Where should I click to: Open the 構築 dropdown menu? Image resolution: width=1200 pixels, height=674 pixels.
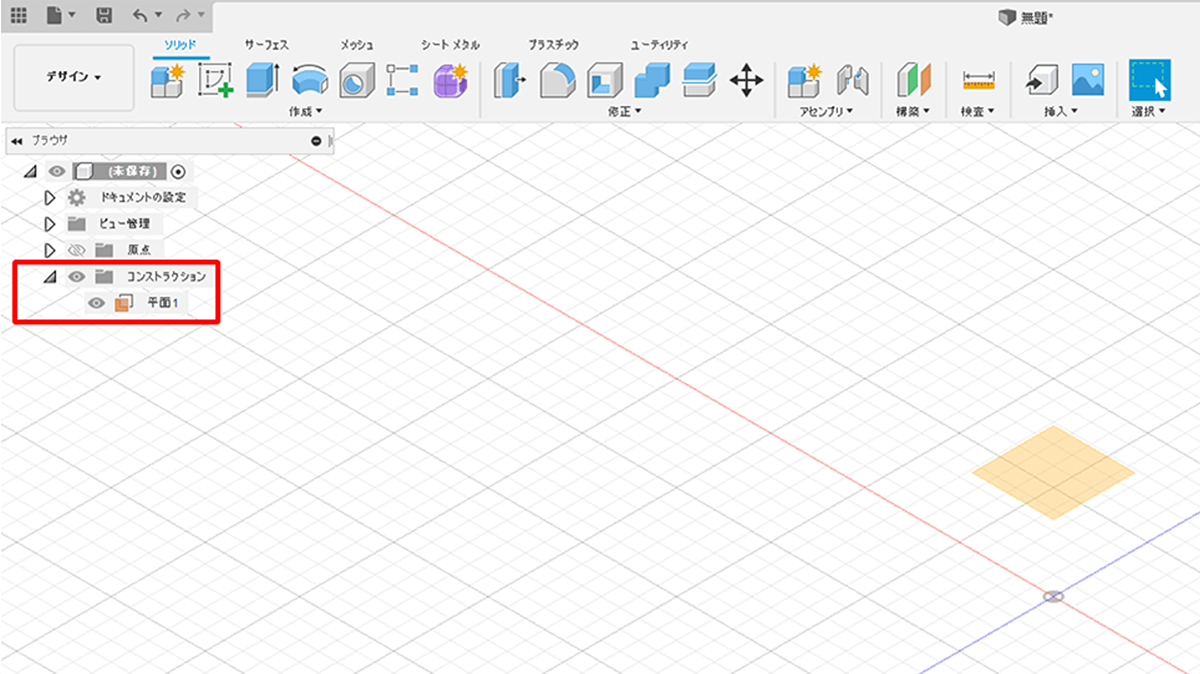[x=913, y=112]
